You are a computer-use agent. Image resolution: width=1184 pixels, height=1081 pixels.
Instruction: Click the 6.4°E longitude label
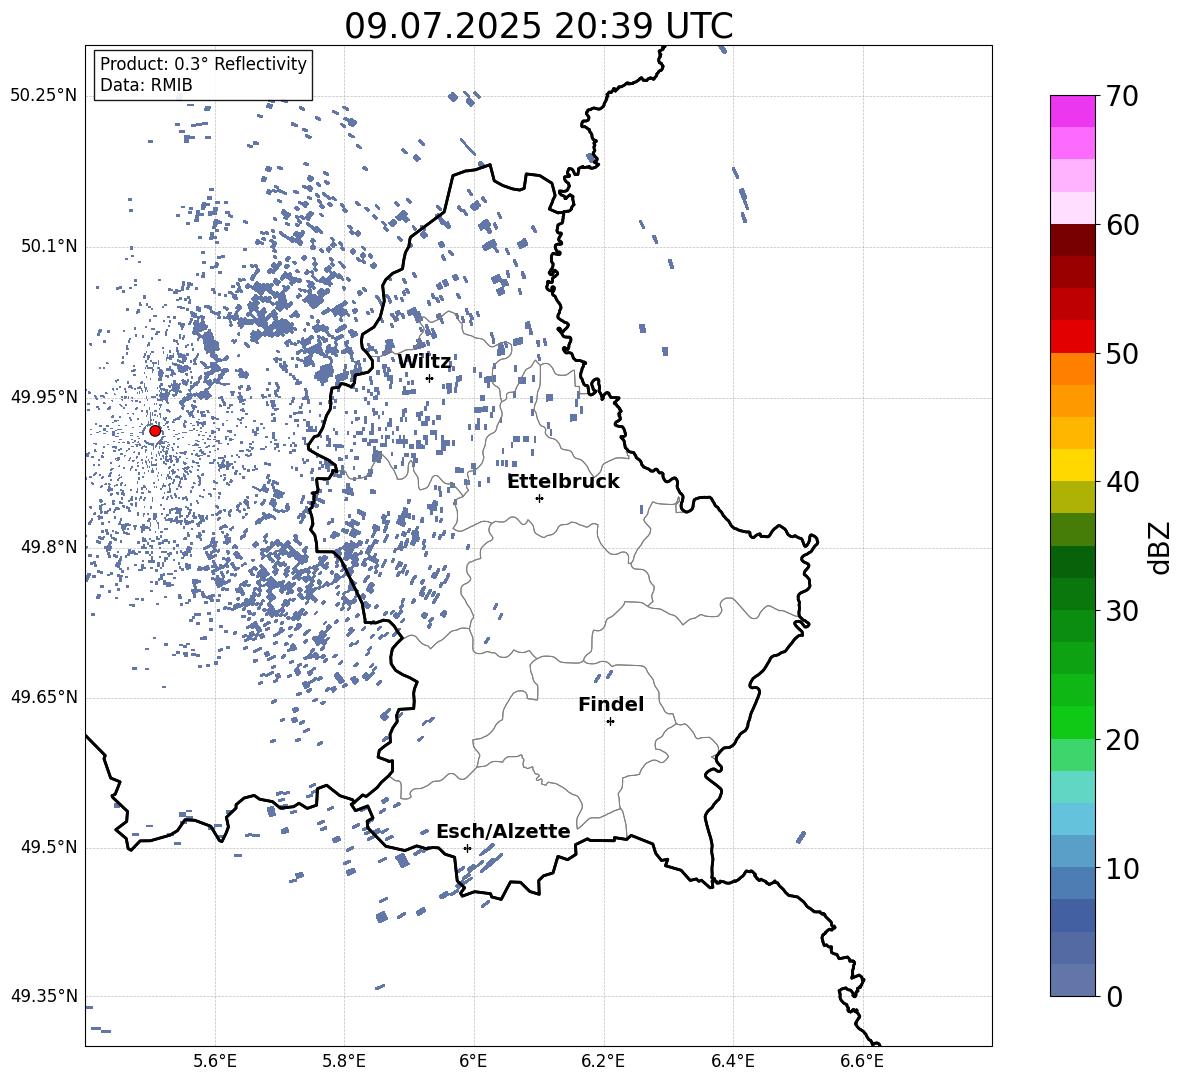[732, 1061]
